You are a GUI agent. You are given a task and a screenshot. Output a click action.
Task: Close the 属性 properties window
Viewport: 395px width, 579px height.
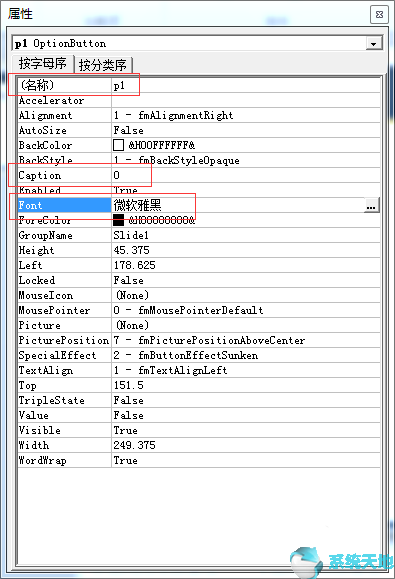379,15
